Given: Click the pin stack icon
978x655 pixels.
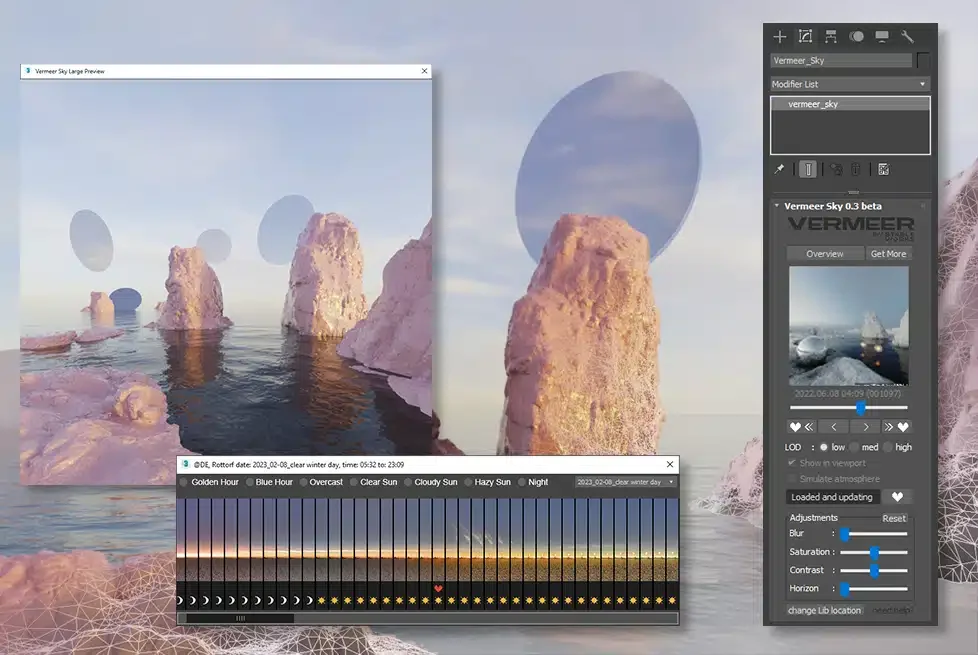Looking at the screenshot, I should click(x=779, y=169).
